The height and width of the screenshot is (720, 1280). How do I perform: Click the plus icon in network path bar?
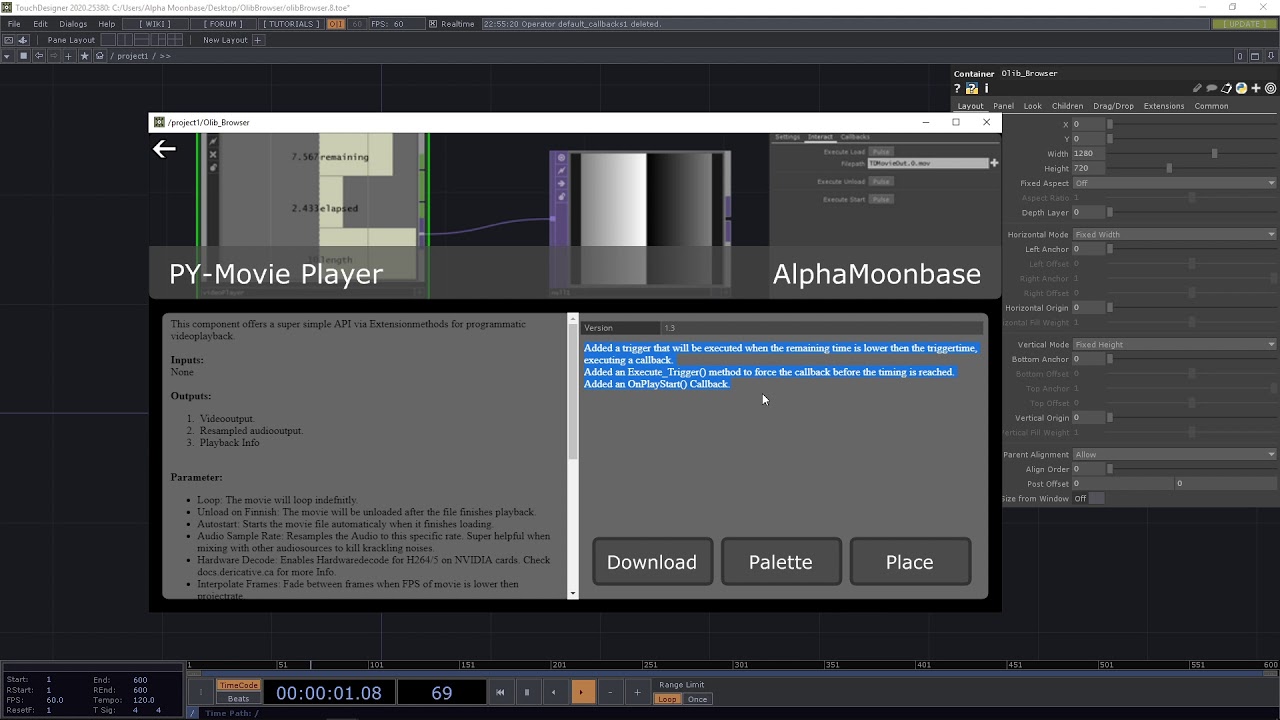pos(68,56)
